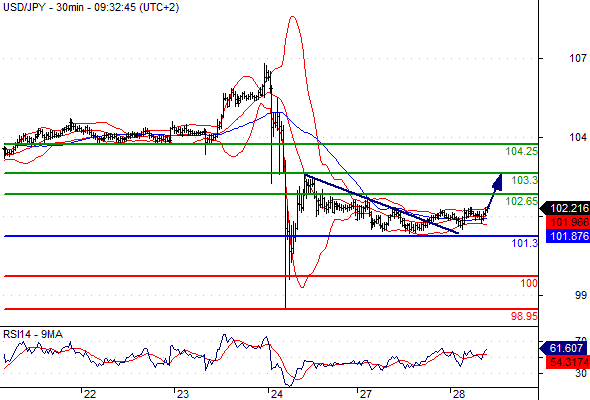Image resolution: width=590 pixels, height=400 pixels.
Task: Click the 107 price axis label
Action: click(x=578, y=58)
